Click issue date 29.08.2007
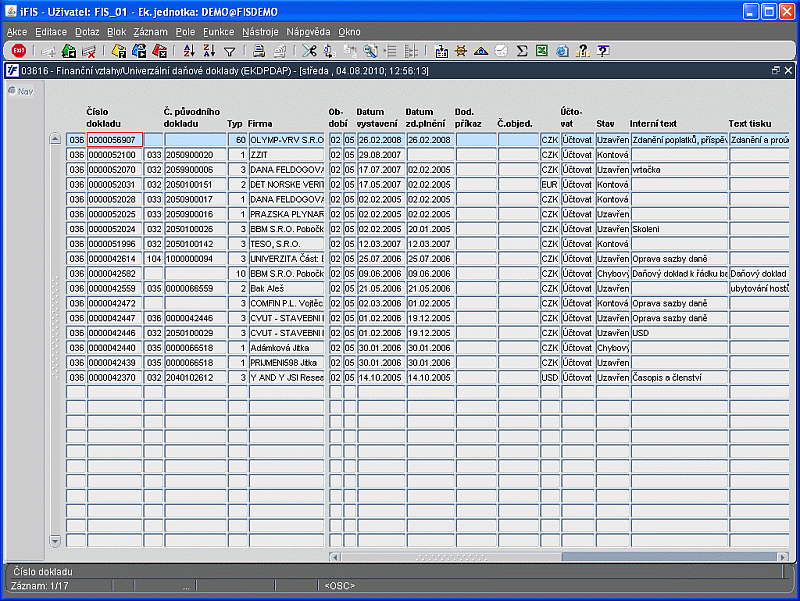The image size is (800, 601). [x=381, y=155]
